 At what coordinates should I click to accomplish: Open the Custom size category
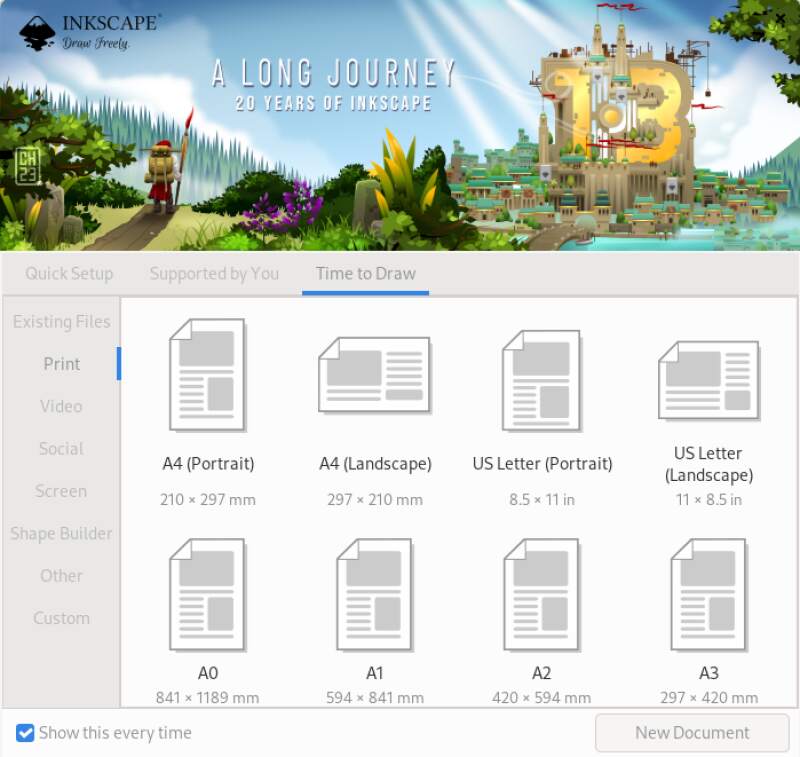[61, 618]
